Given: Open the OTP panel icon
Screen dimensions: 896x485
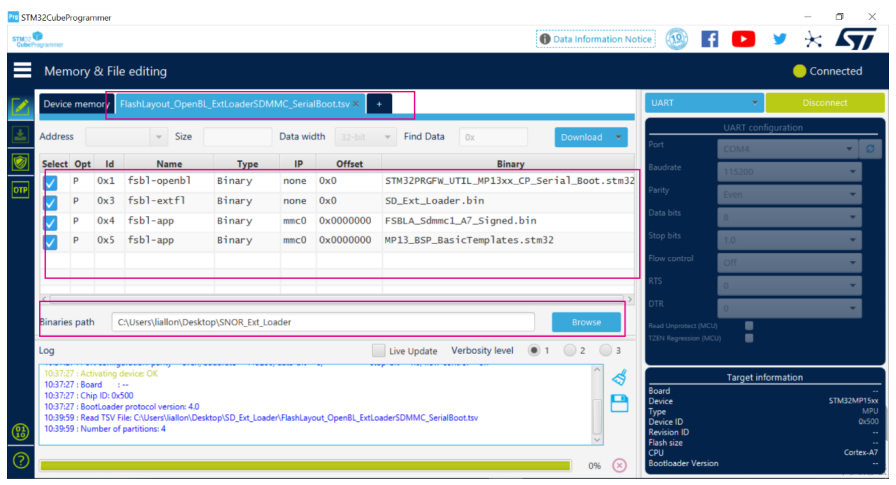Looking at the screenshot, I should point(21,190).
